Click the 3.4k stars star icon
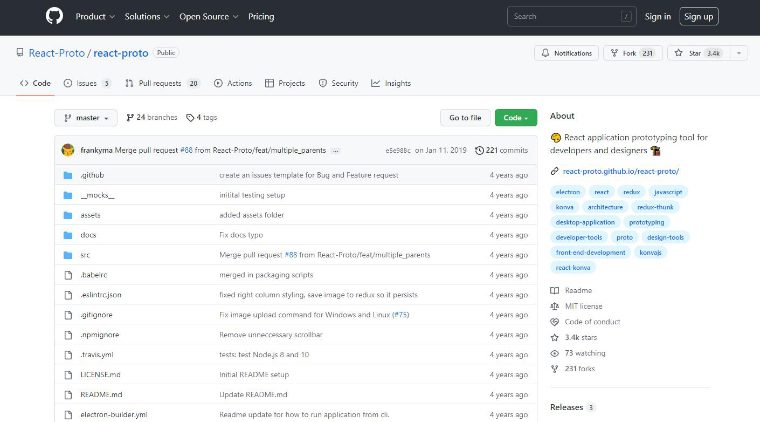Image resolution: width=760 pixels, height=422 pixels. (x=554, y=338)
